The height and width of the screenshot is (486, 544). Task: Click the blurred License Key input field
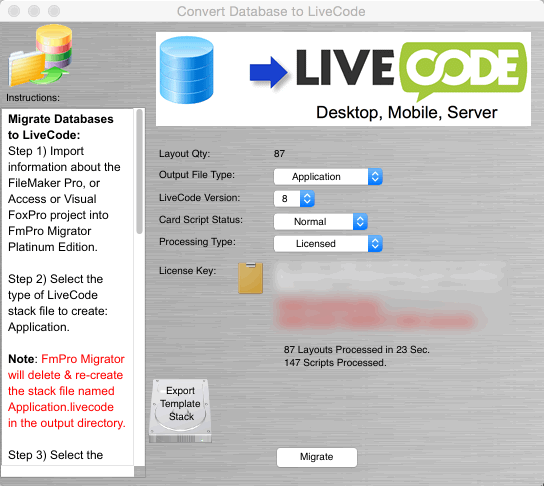tap(389, 276)
